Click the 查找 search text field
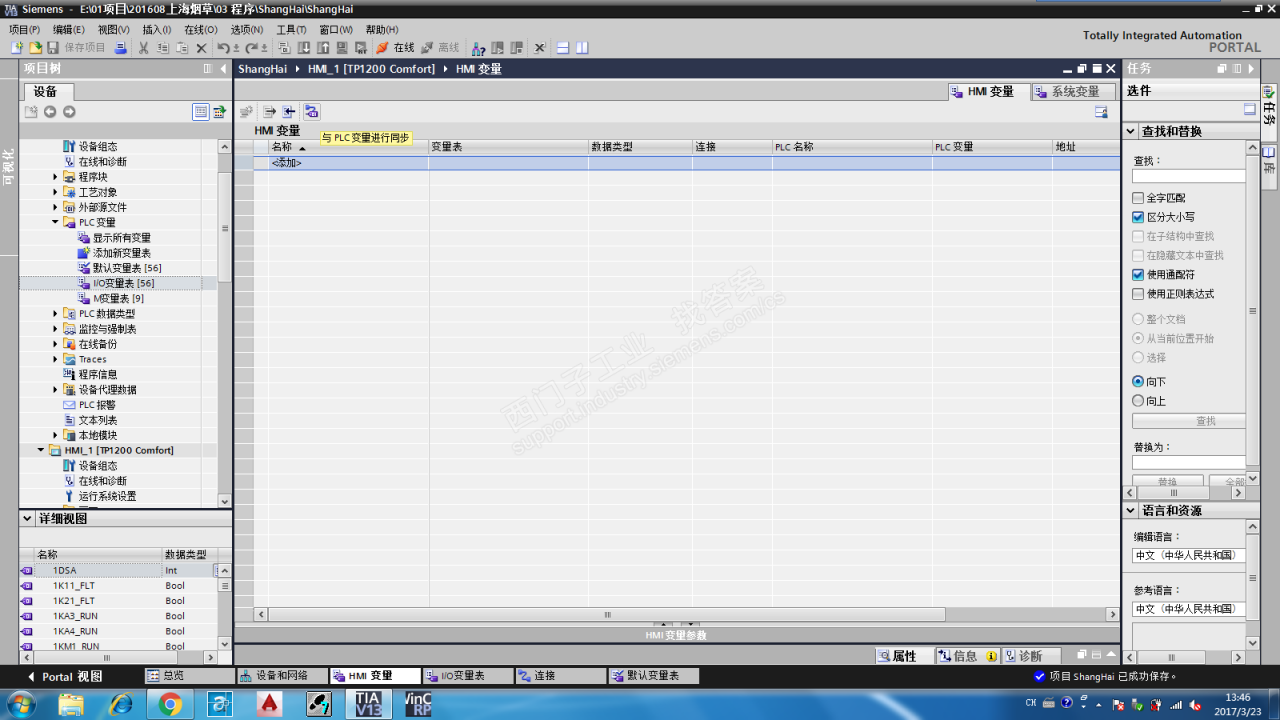 pyautogui.click(x=1189, y=176)
